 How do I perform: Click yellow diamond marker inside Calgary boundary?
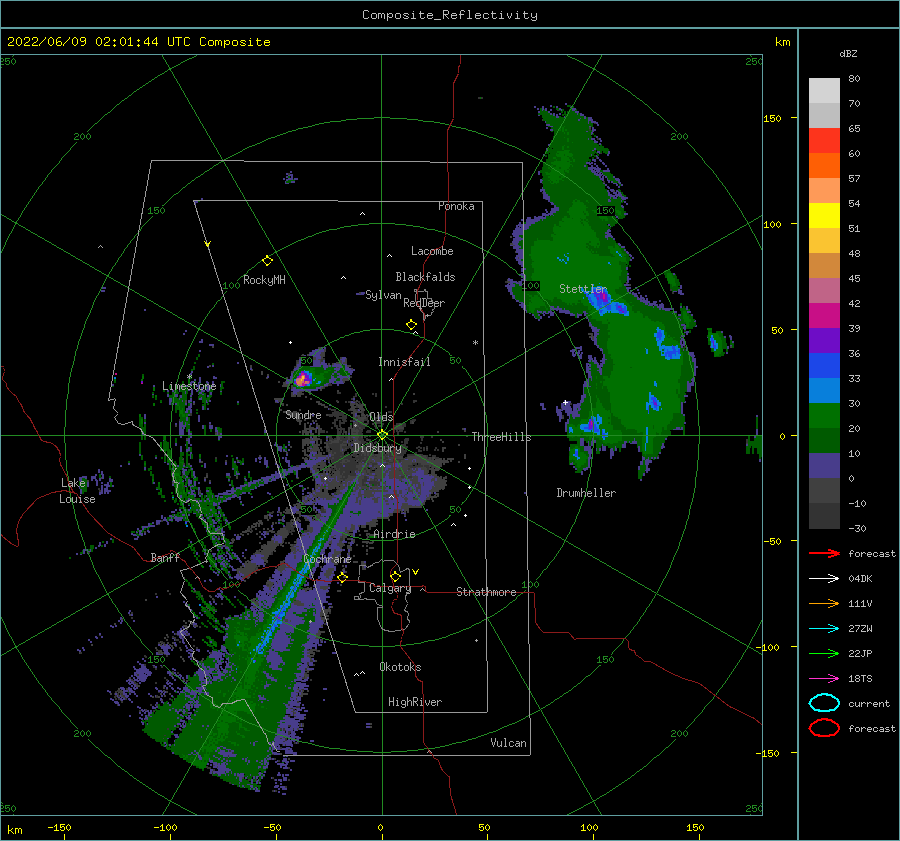pos(395,576)
